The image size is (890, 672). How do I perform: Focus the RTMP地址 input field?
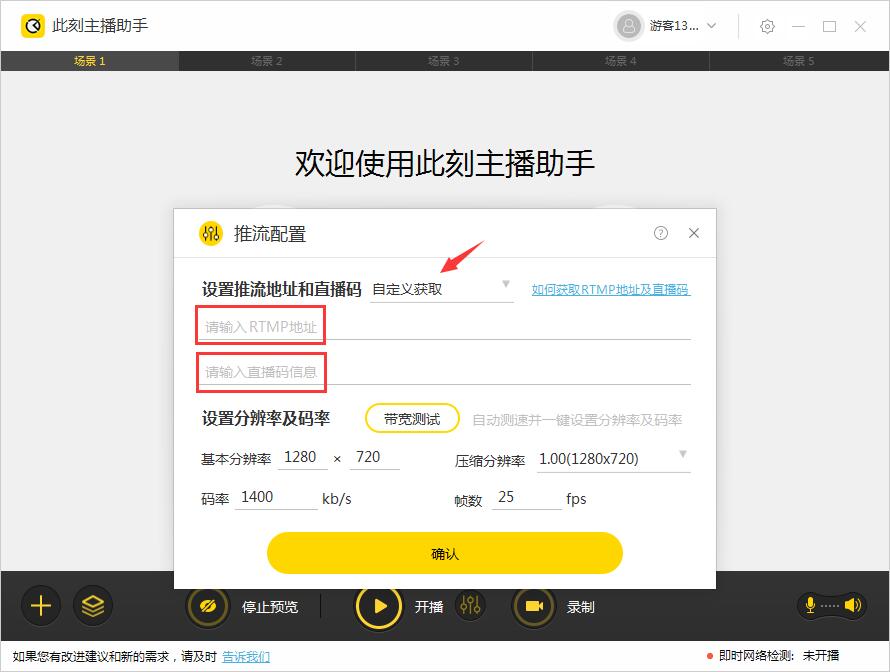pyautogui.click(x=444, y=327)
